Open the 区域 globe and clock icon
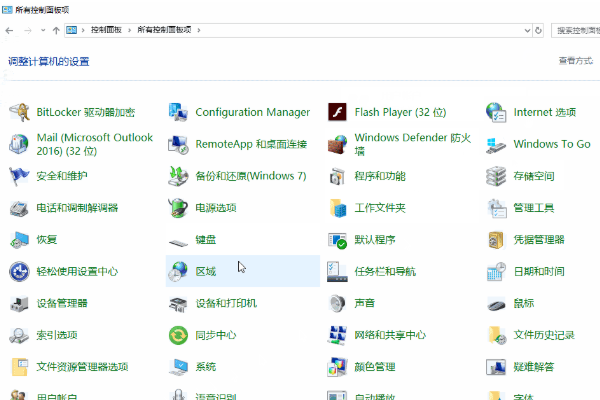Image resolution: width=600 pixels, height=400 pixels. 178,271
